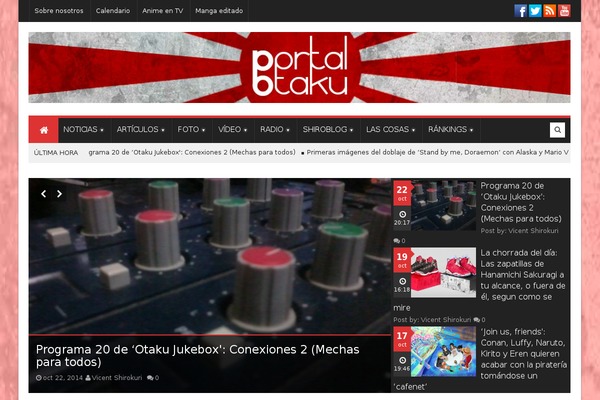
Task: Click comment icon beside the zapatillas post author
Action: coord(476,320)
